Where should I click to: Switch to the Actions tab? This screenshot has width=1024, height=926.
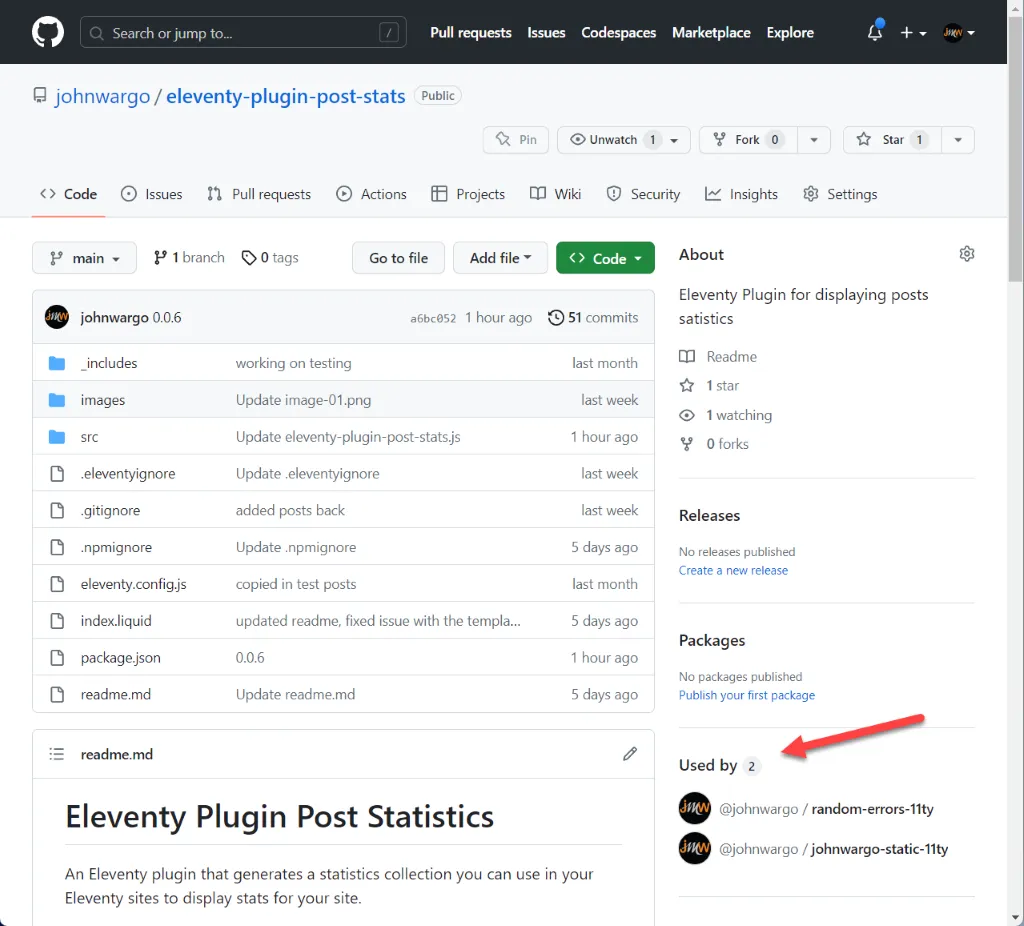371,194
